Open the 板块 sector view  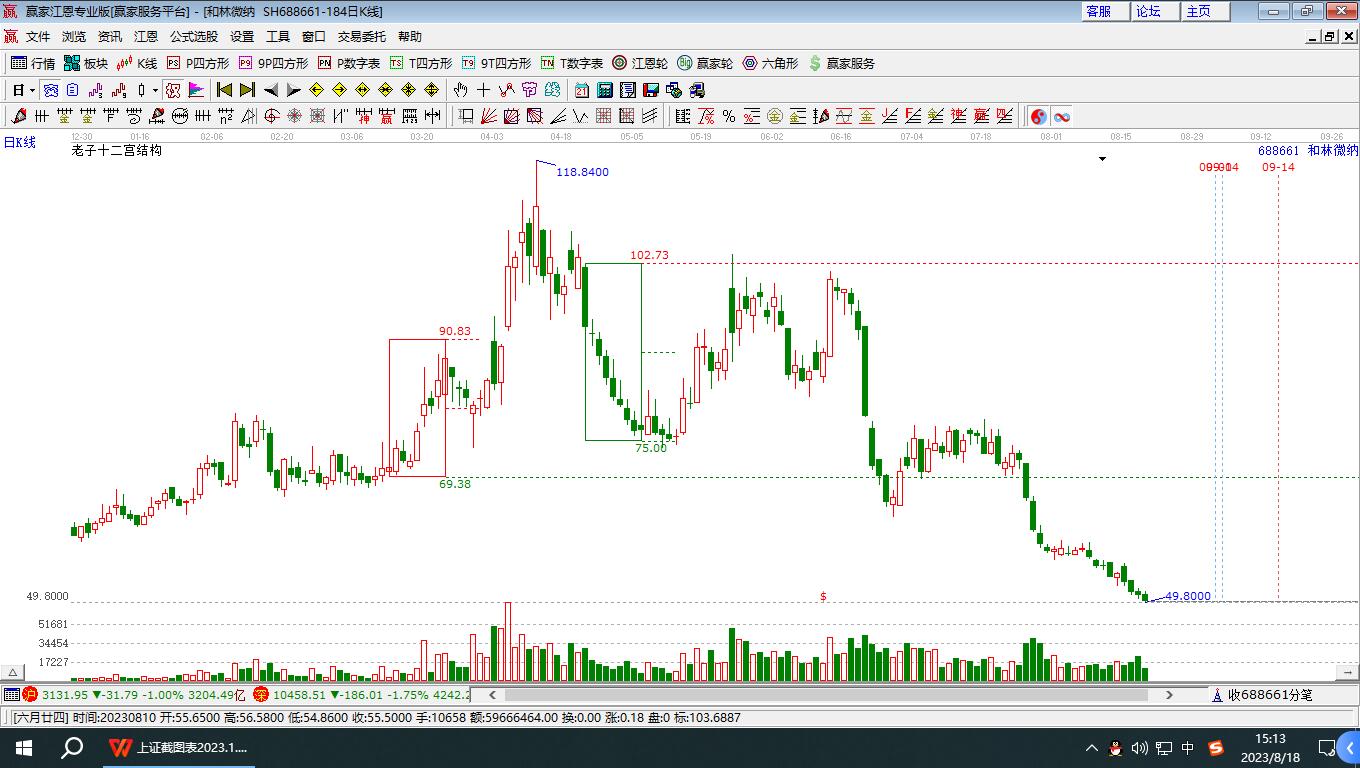(86, 63)
